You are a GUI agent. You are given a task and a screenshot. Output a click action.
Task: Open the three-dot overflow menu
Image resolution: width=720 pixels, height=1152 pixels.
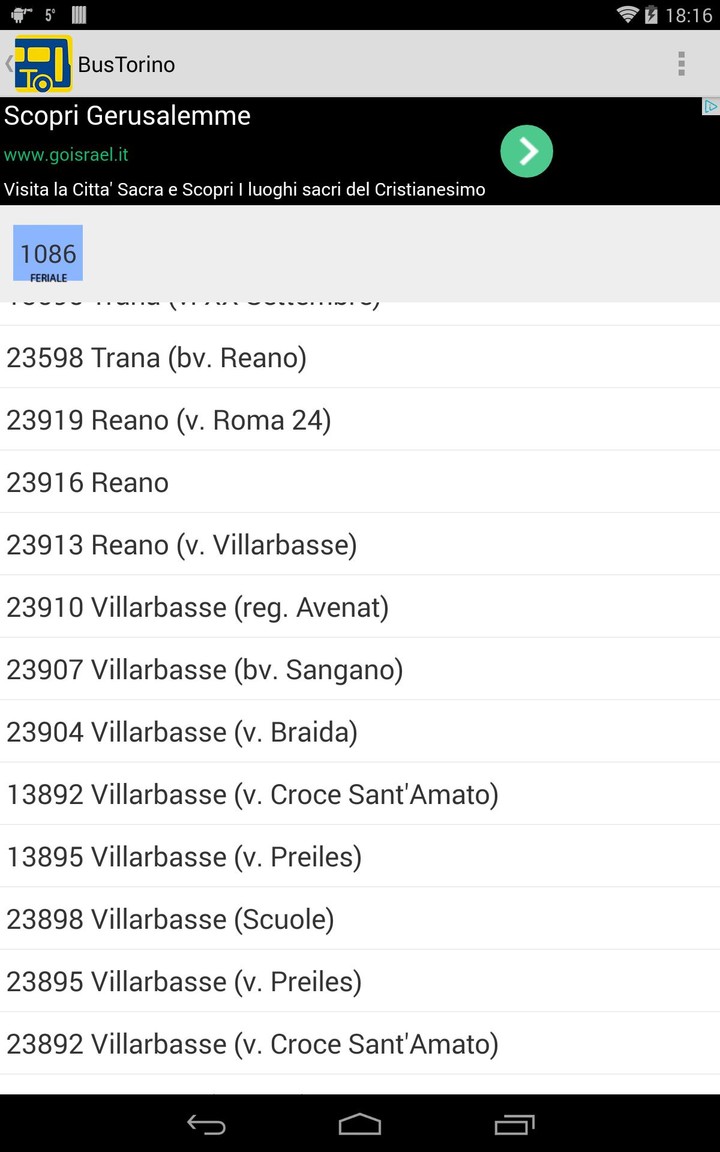[x=681, y=64]
